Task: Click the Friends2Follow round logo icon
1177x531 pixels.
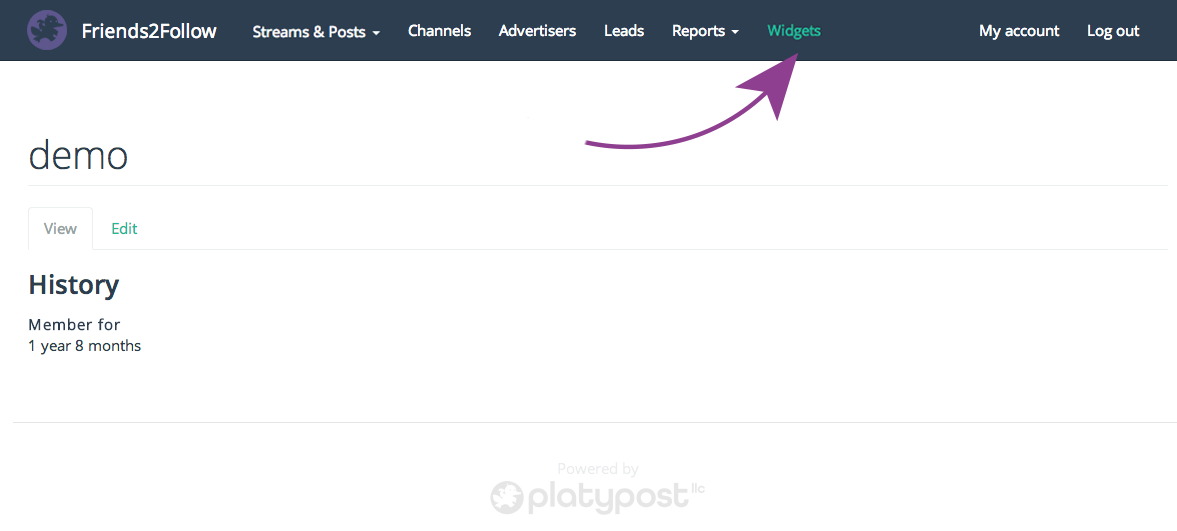Action: point(47,31)
